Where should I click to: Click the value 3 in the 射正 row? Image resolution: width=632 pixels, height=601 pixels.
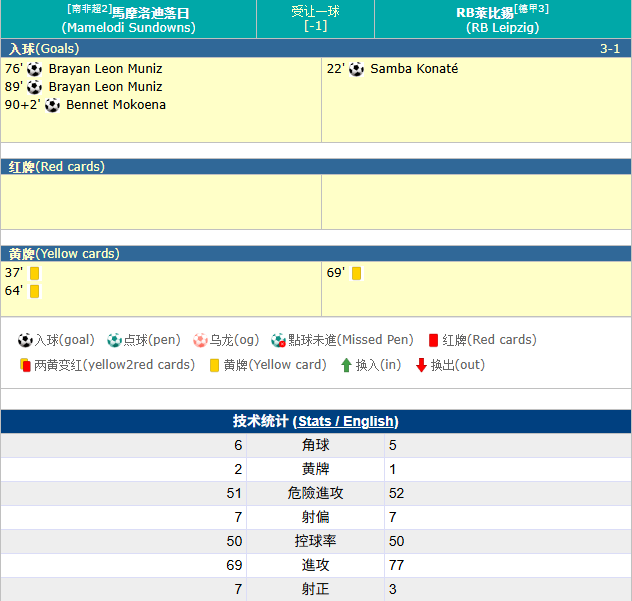click(x=393, y=589)
